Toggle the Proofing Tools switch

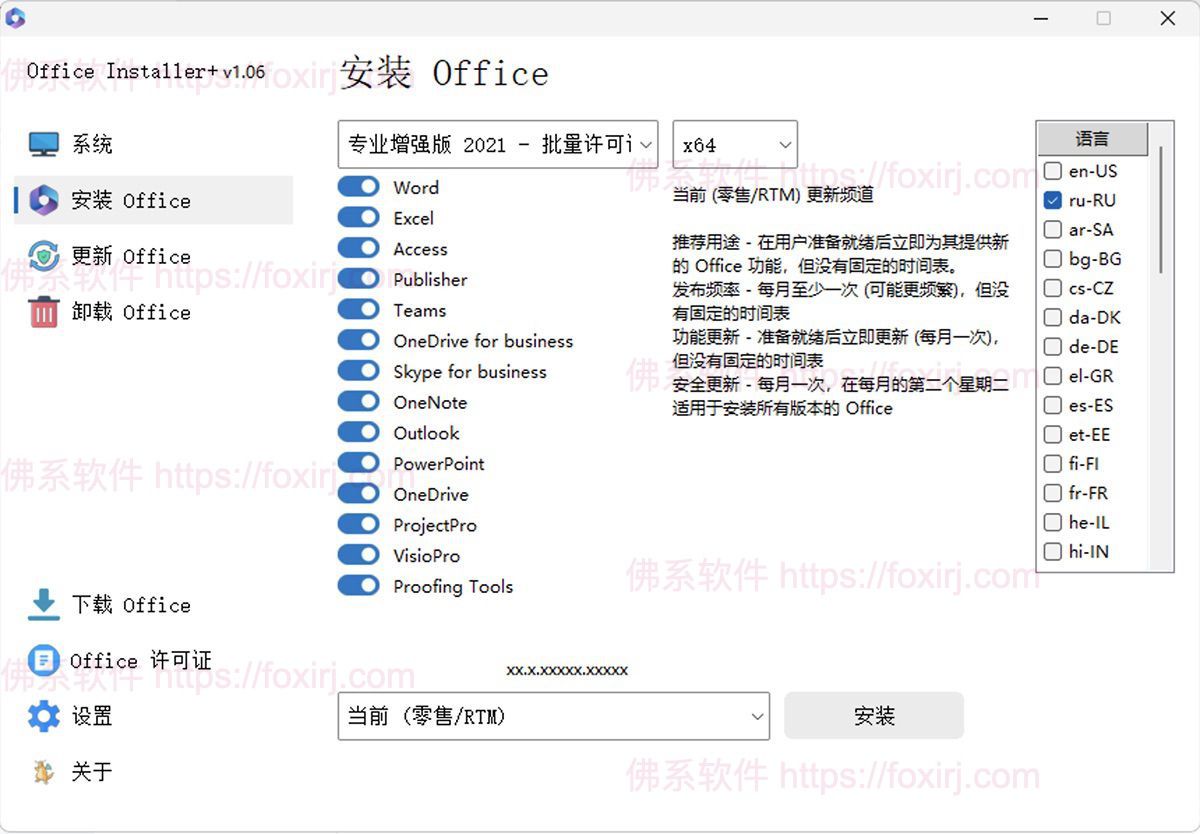click(x=358, y=586)
